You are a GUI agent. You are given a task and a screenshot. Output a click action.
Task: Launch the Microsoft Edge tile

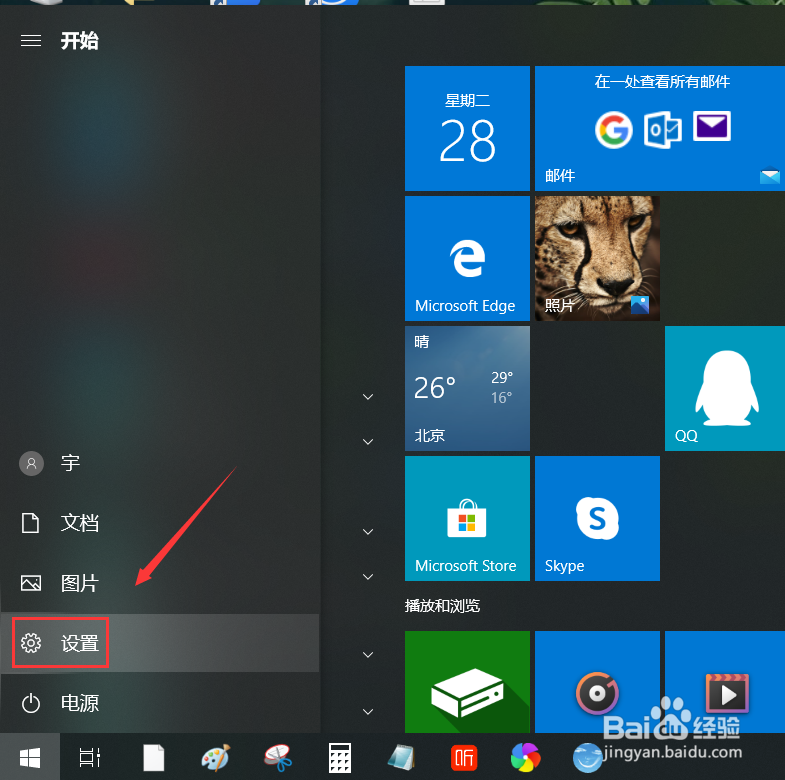click(x=467, y=258)
